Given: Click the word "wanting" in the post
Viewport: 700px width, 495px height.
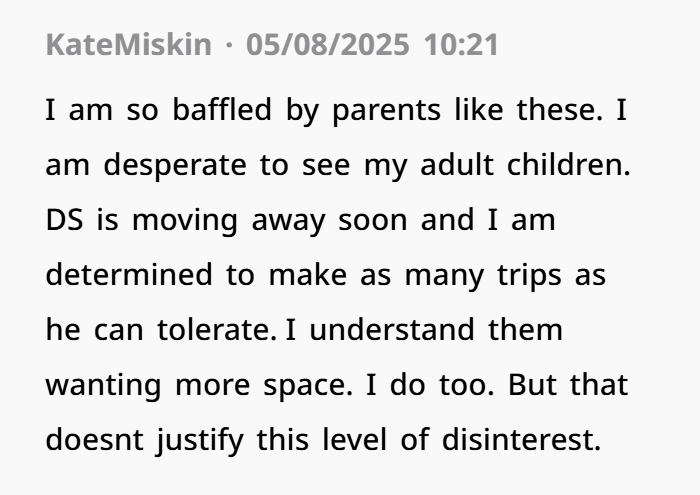Looking at the screenshot, I should (x=104, y=386).
